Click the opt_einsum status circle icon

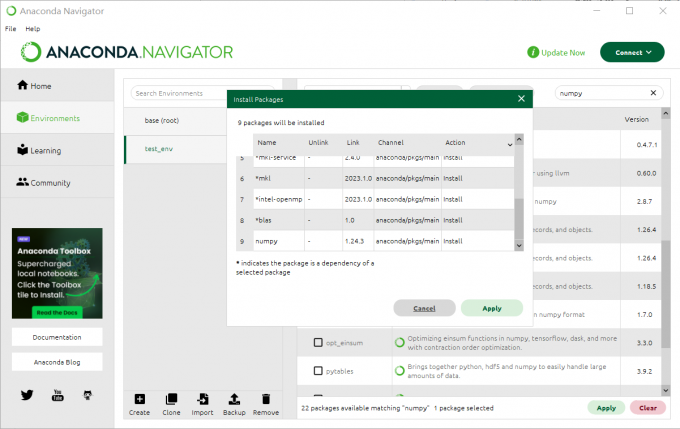coord(399,343)
